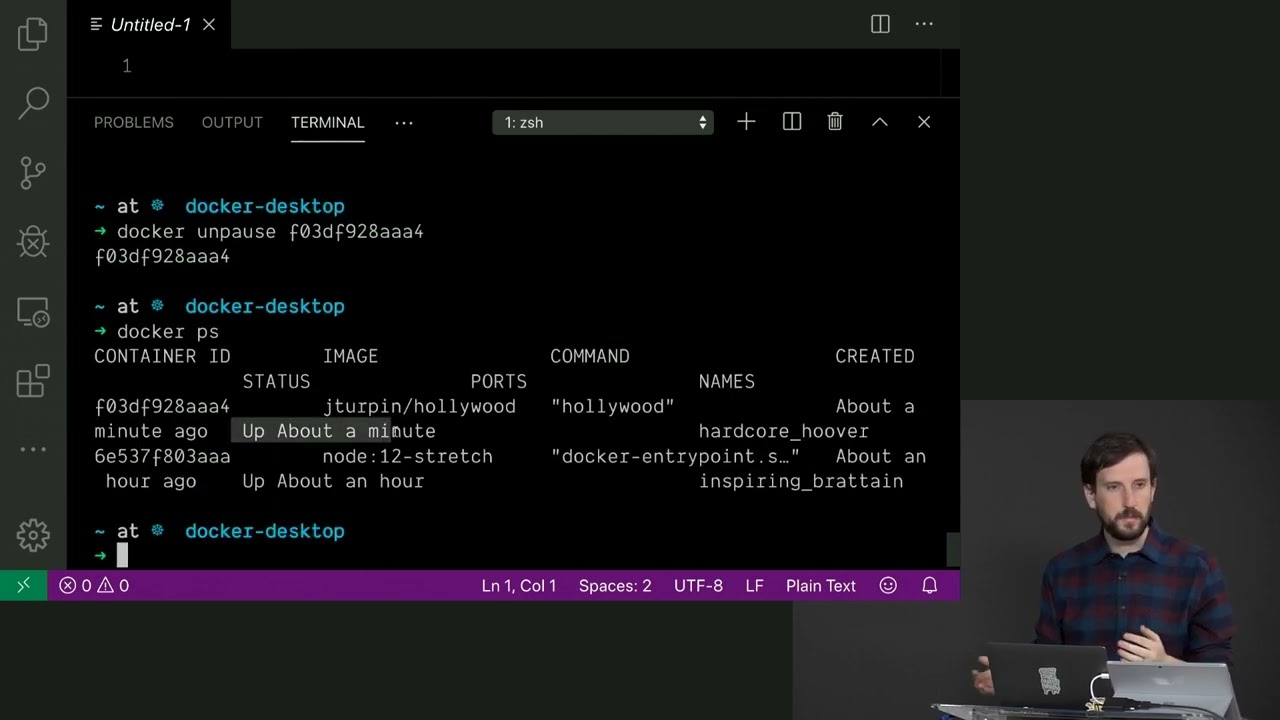Select language mode Plain Text
The image size is (1280, 720).
click(x=821, y=586)
